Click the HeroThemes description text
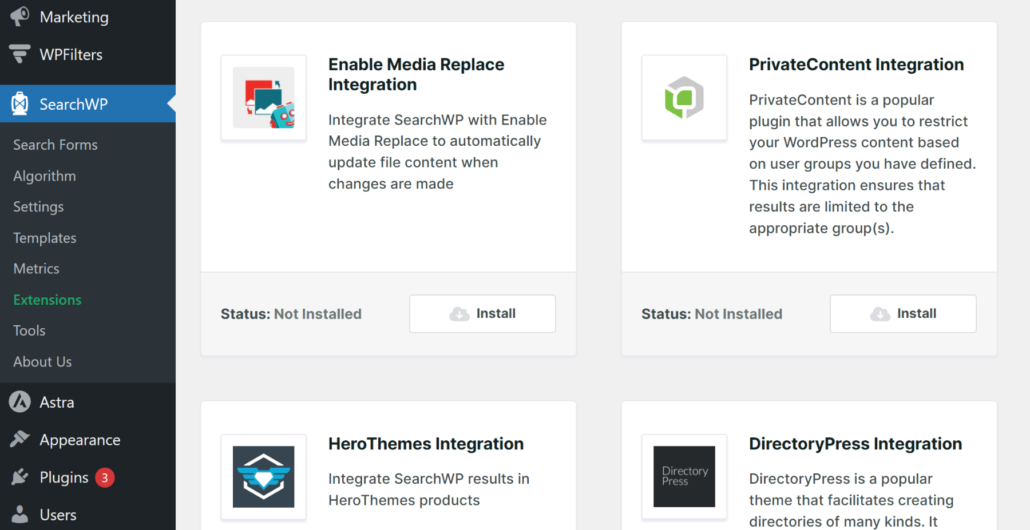 tap(428, 489)
